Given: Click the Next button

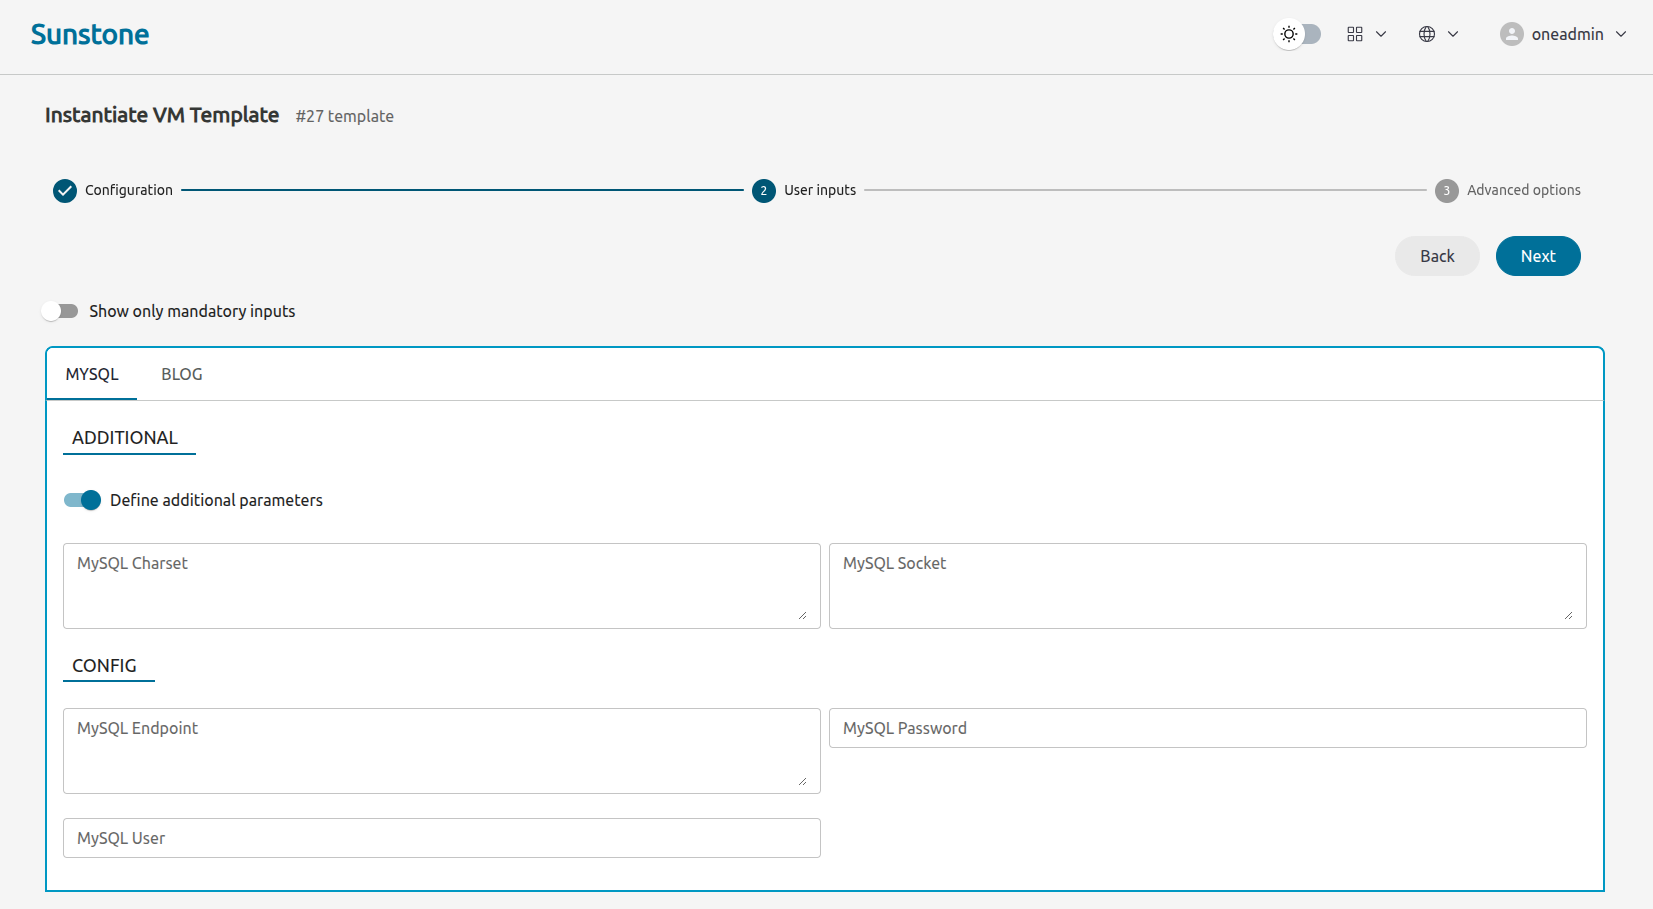Looking at the screenshot, I should pyautogui.click(x=1538, y=256).
